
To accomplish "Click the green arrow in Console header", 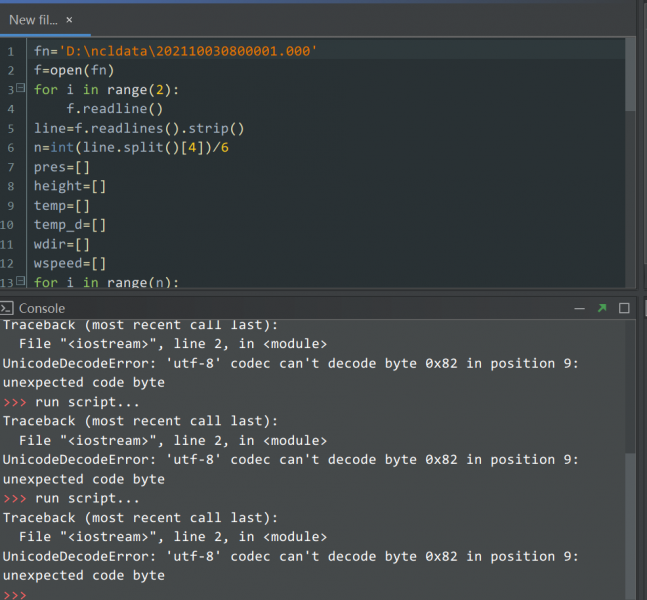I will tap(601, 308).
